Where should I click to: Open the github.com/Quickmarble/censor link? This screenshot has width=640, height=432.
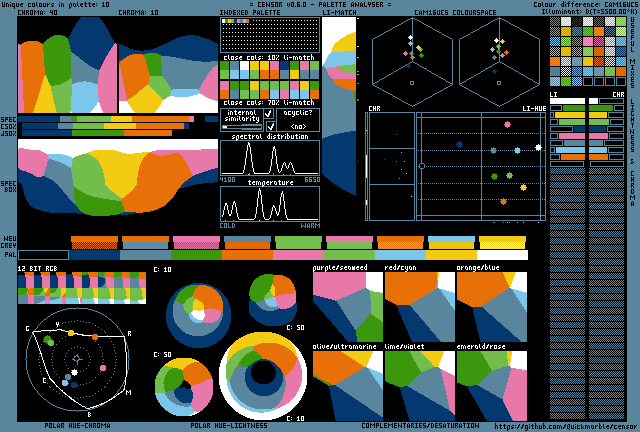pyautogui.click(x=560, y=427)
